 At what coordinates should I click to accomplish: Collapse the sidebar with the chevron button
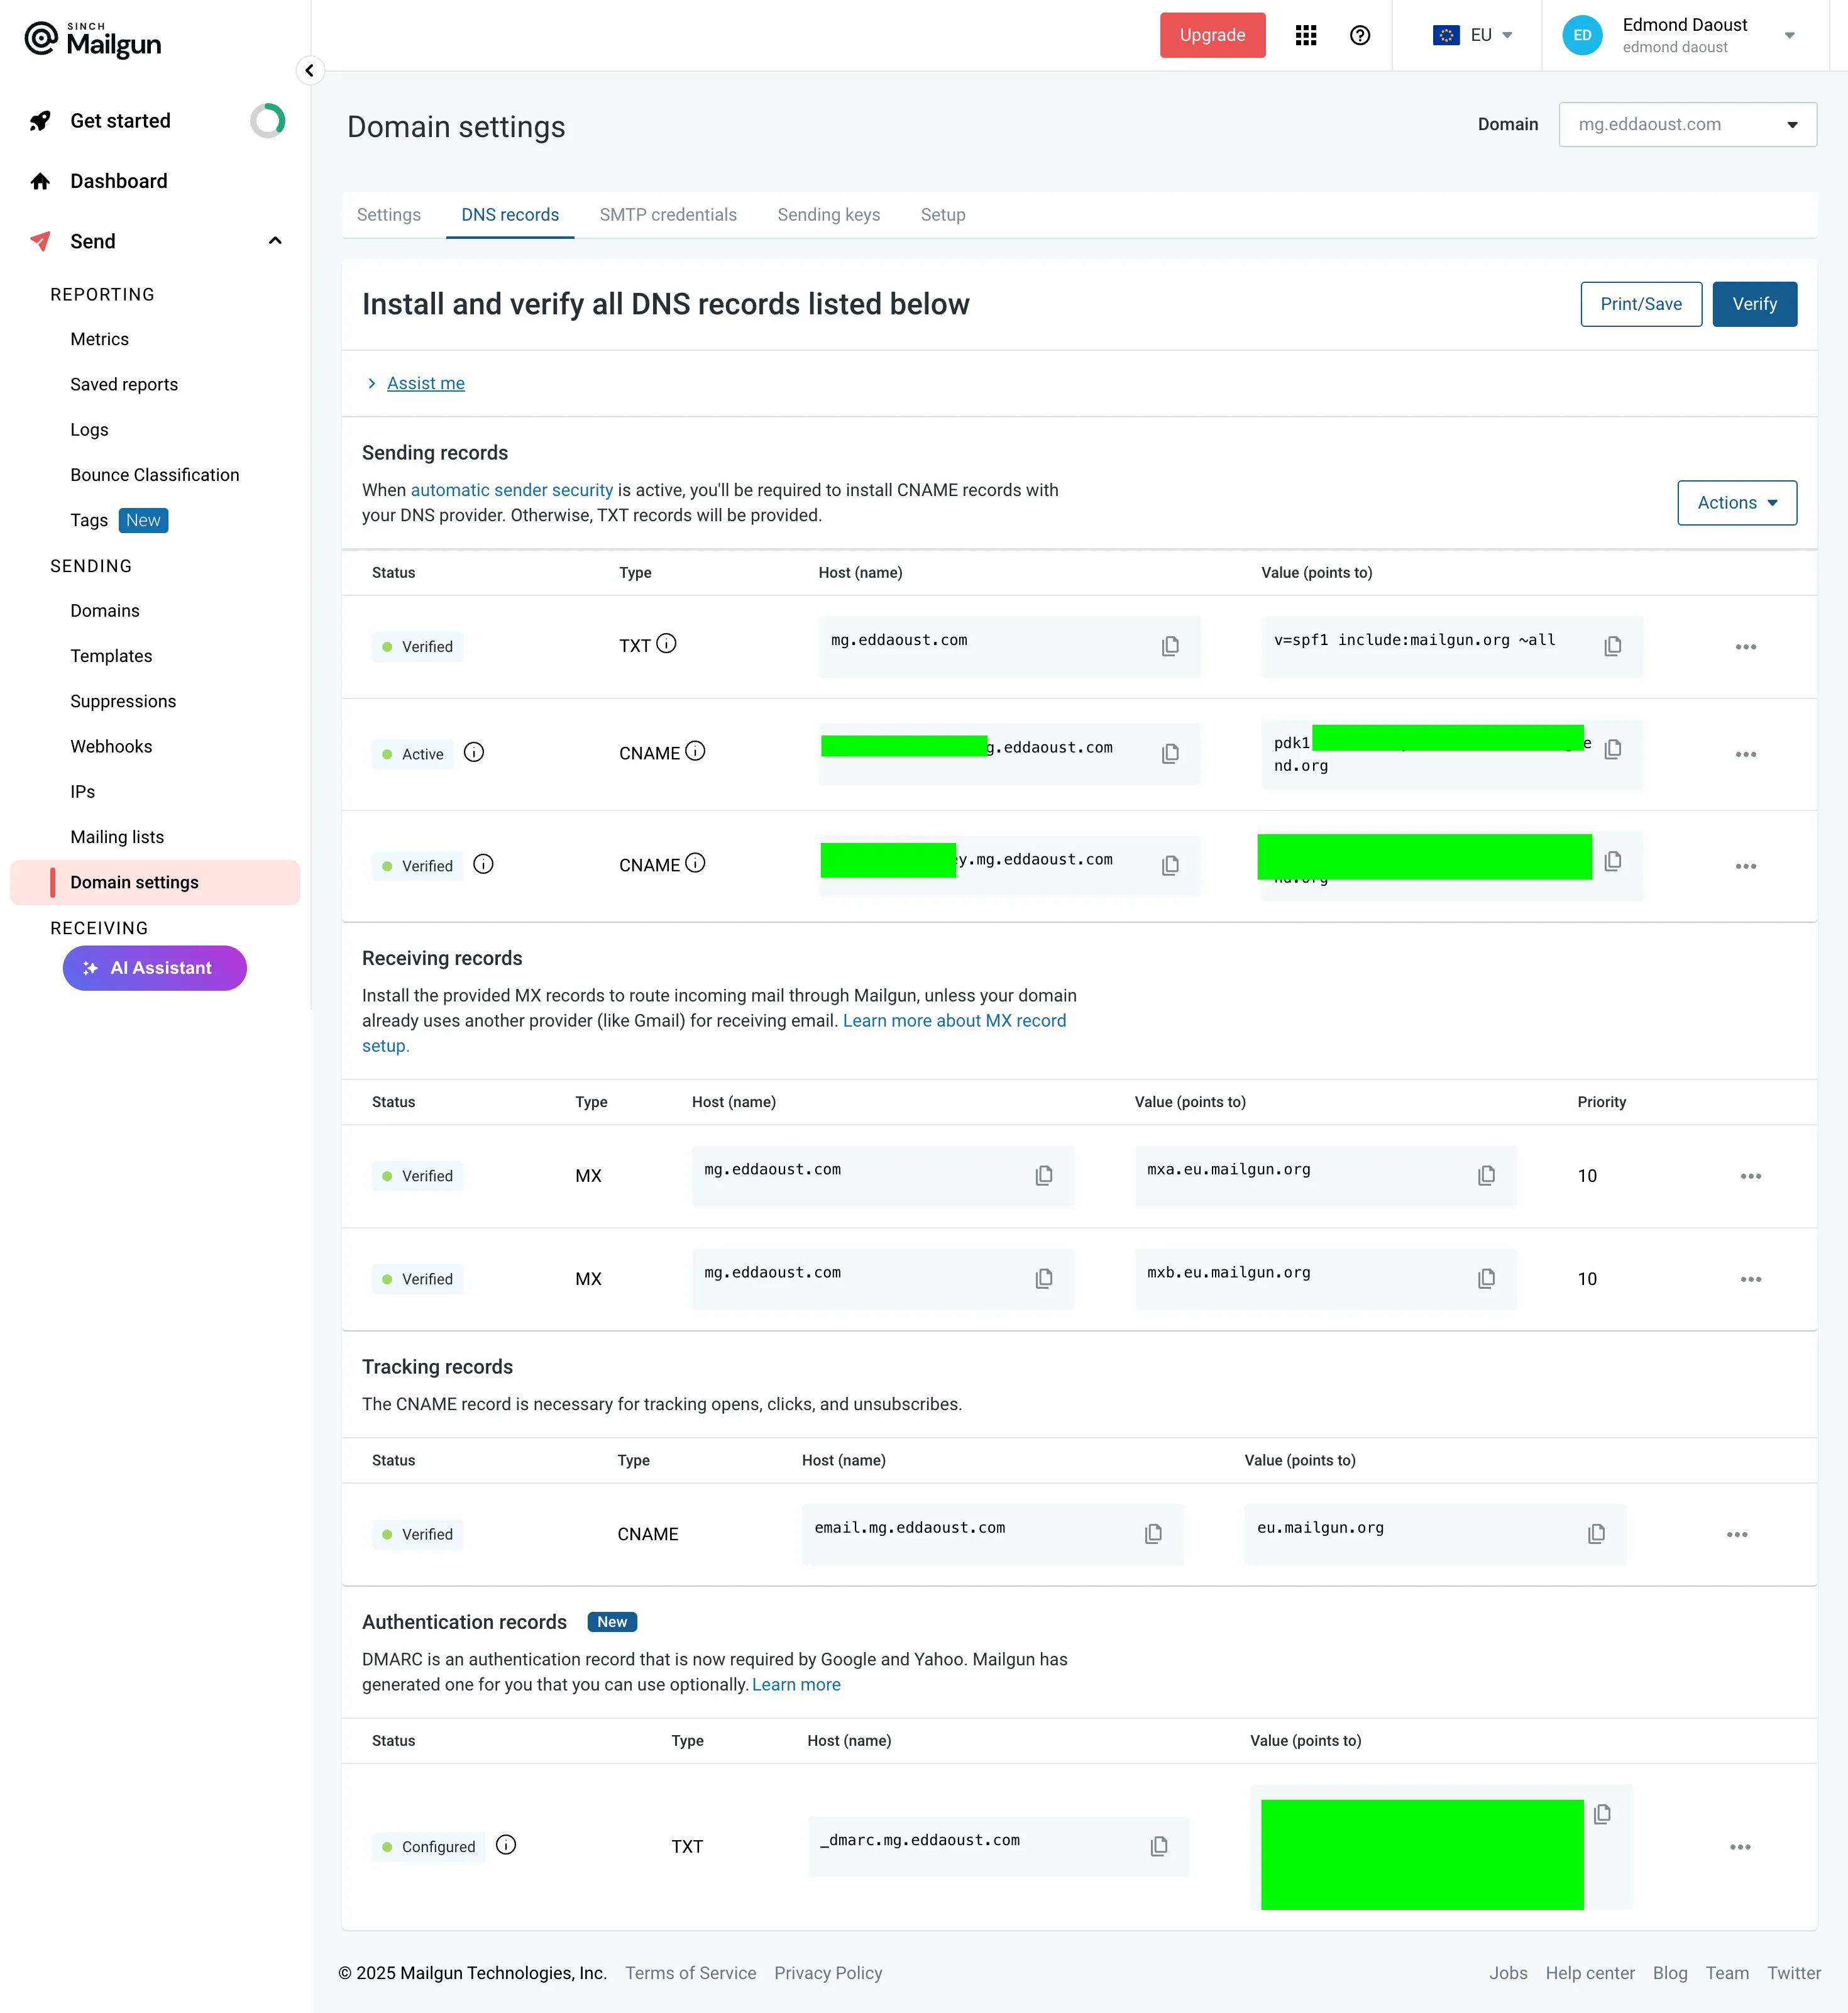310,70
